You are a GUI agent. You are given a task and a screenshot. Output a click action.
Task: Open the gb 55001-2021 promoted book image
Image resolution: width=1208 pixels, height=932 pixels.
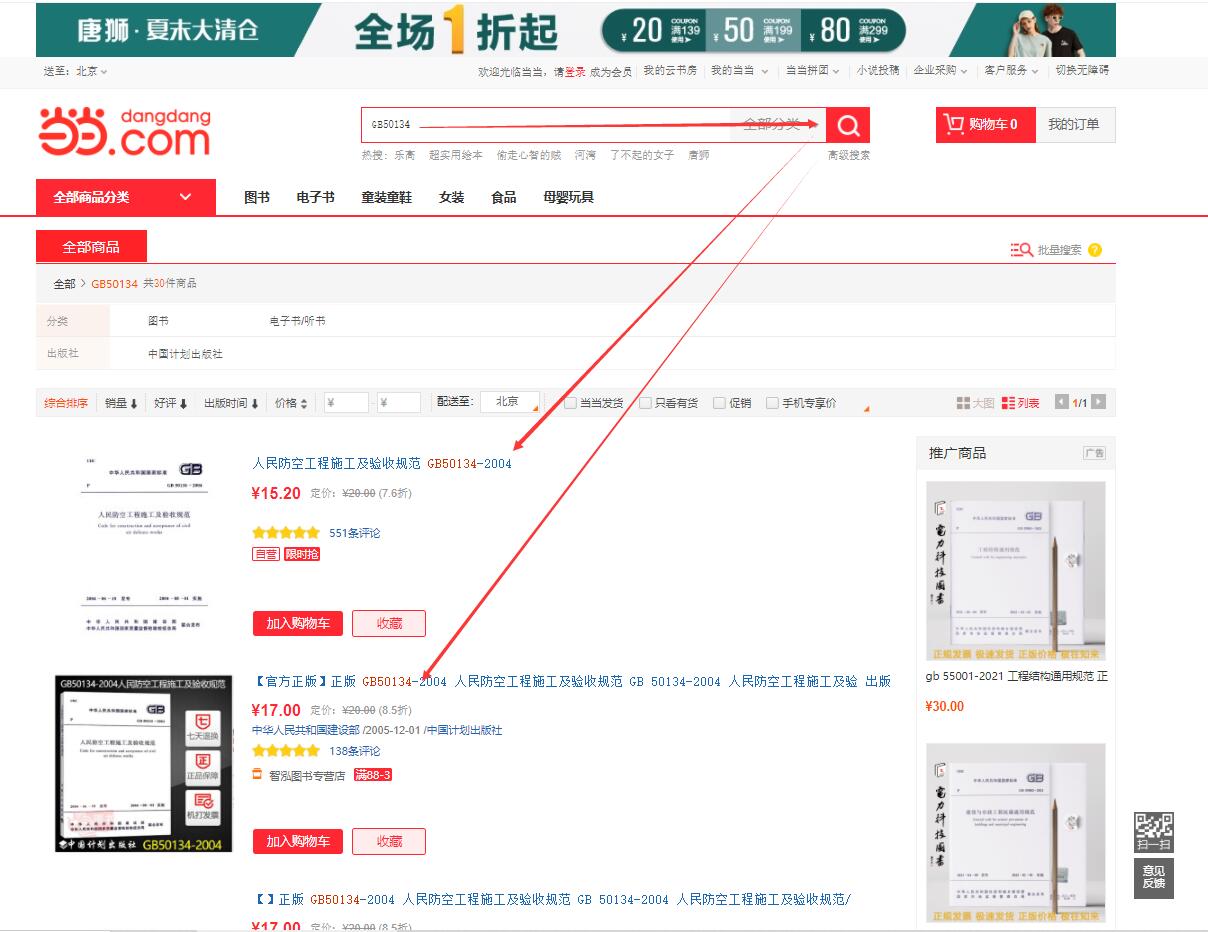pyautogui.click(x=1016, y=572)
